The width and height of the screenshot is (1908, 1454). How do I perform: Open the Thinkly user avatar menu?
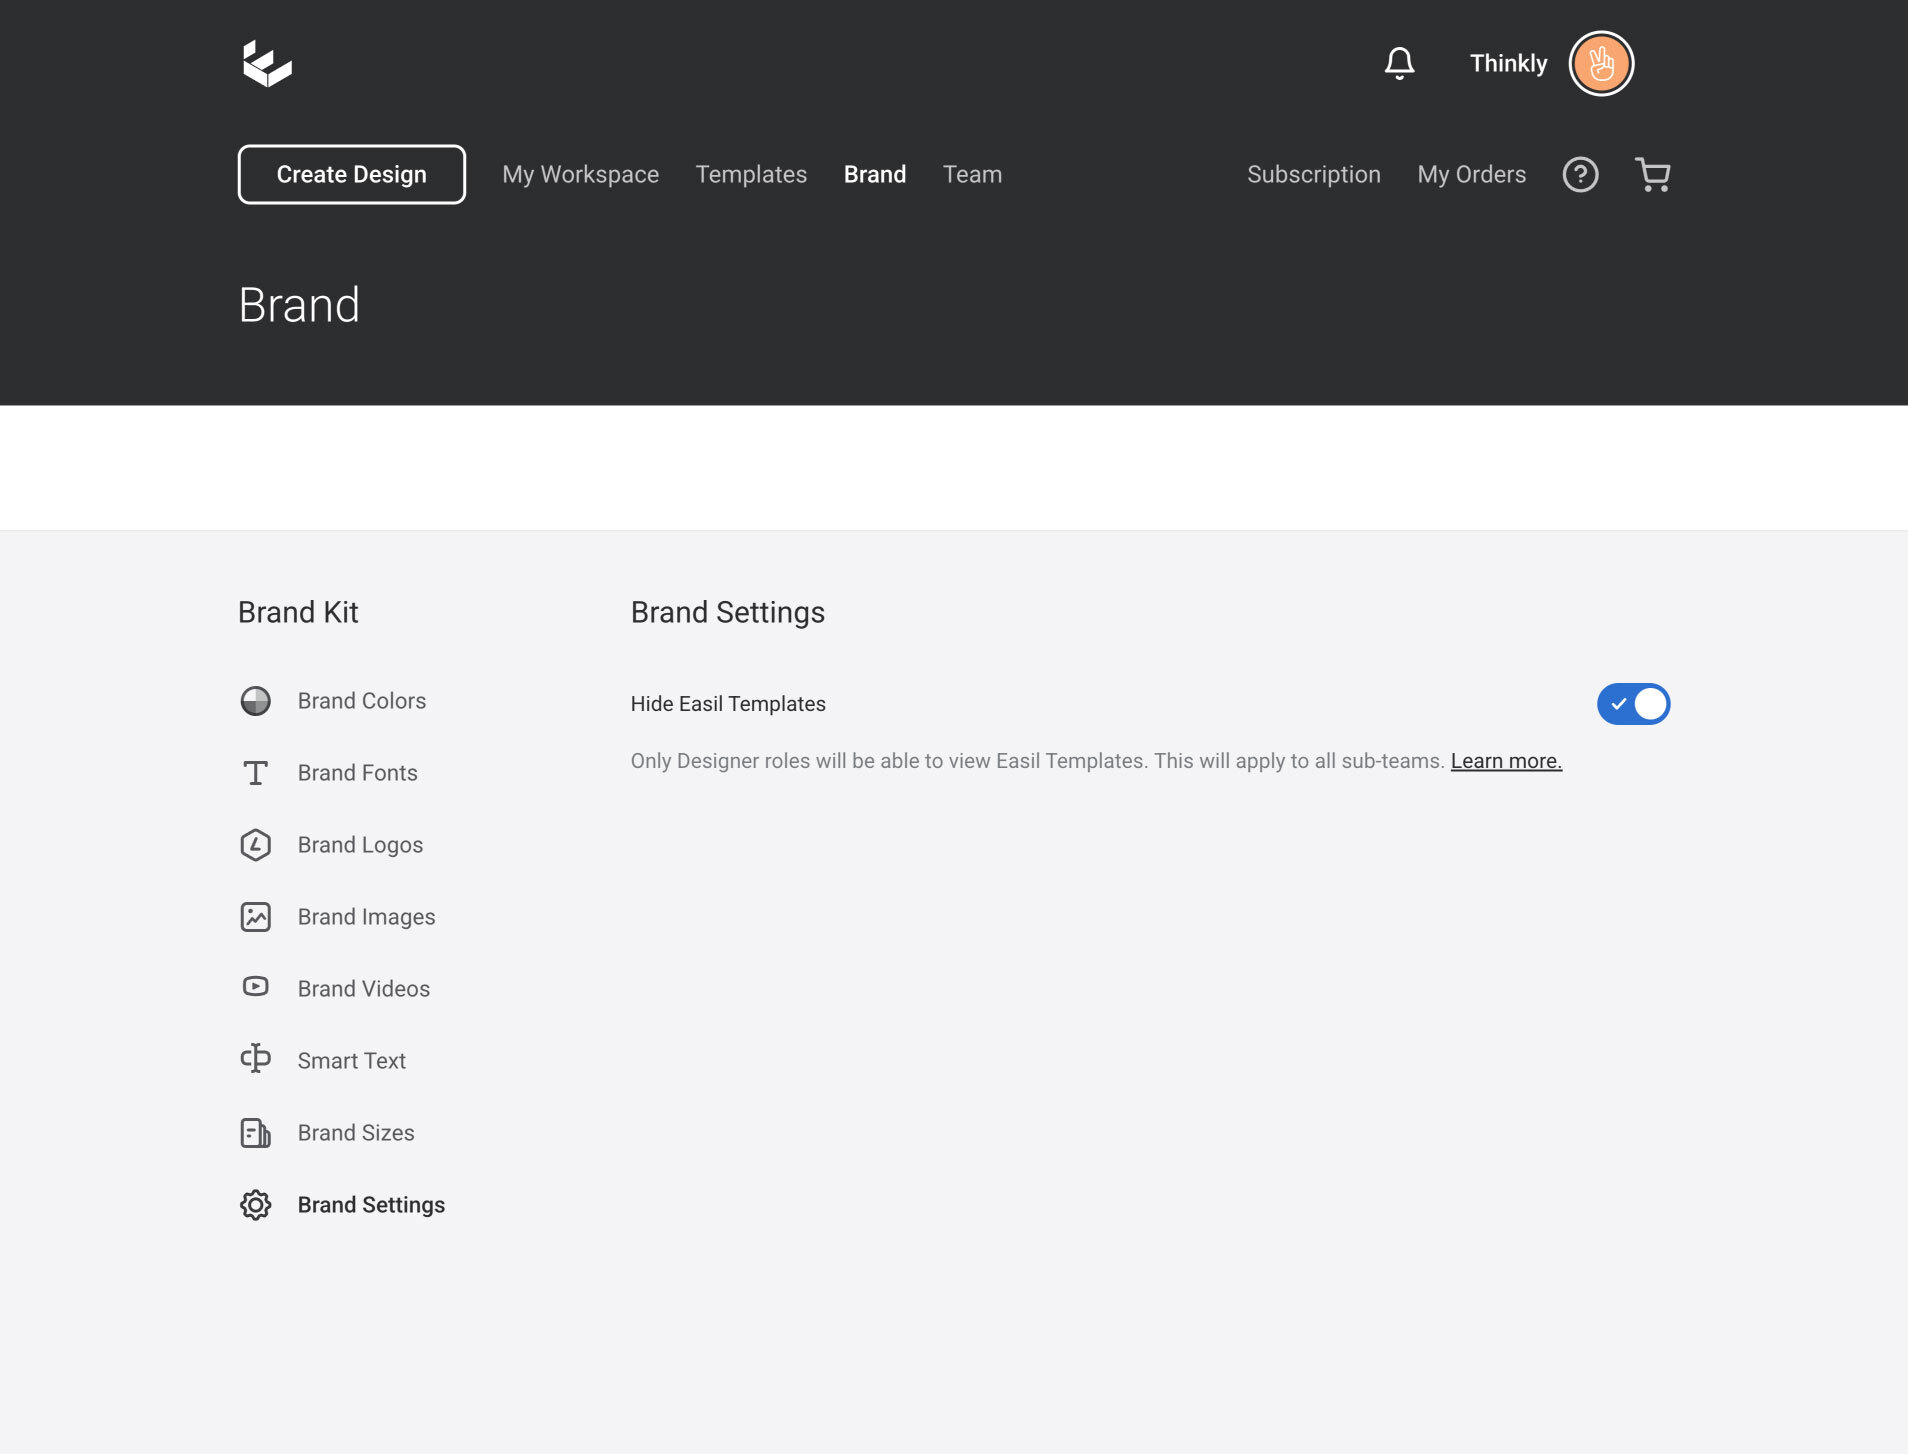pyautogui.click(x=1601, y=63)
